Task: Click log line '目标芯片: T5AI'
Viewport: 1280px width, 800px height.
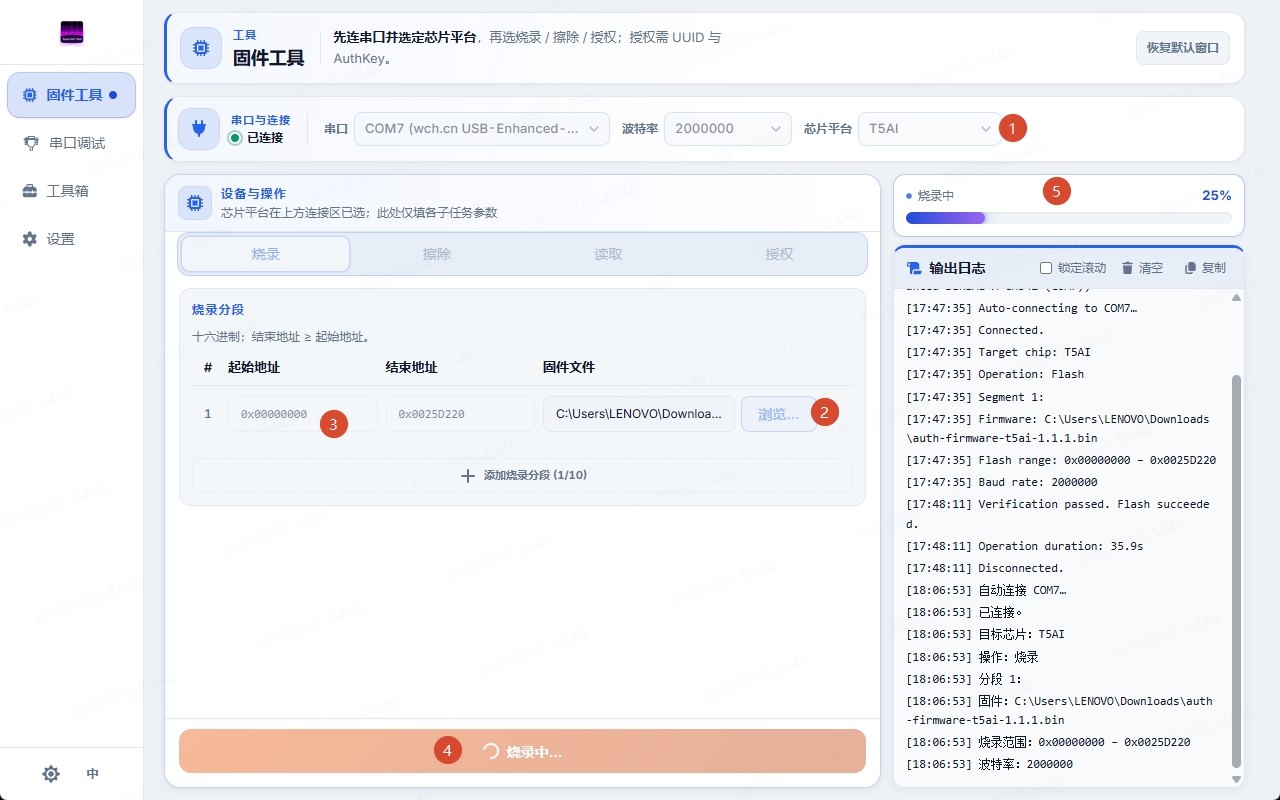Action: [x=986, y=634]
